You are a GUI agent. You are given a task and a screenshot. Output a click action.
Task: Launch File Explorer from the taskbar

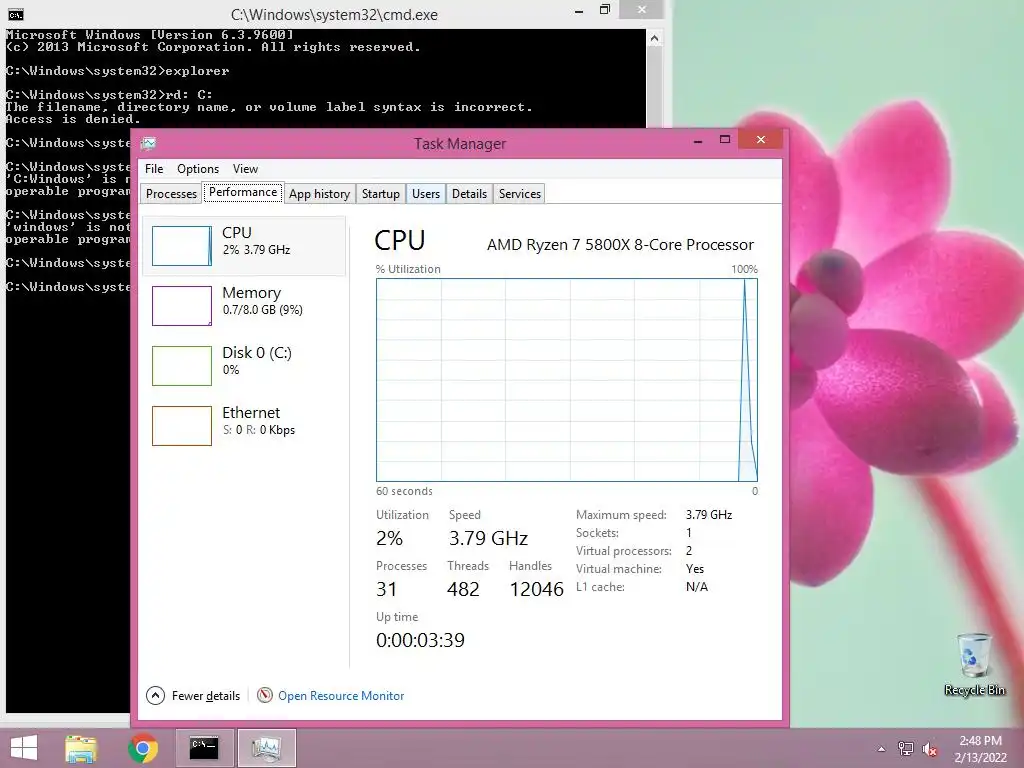[81, 748]
